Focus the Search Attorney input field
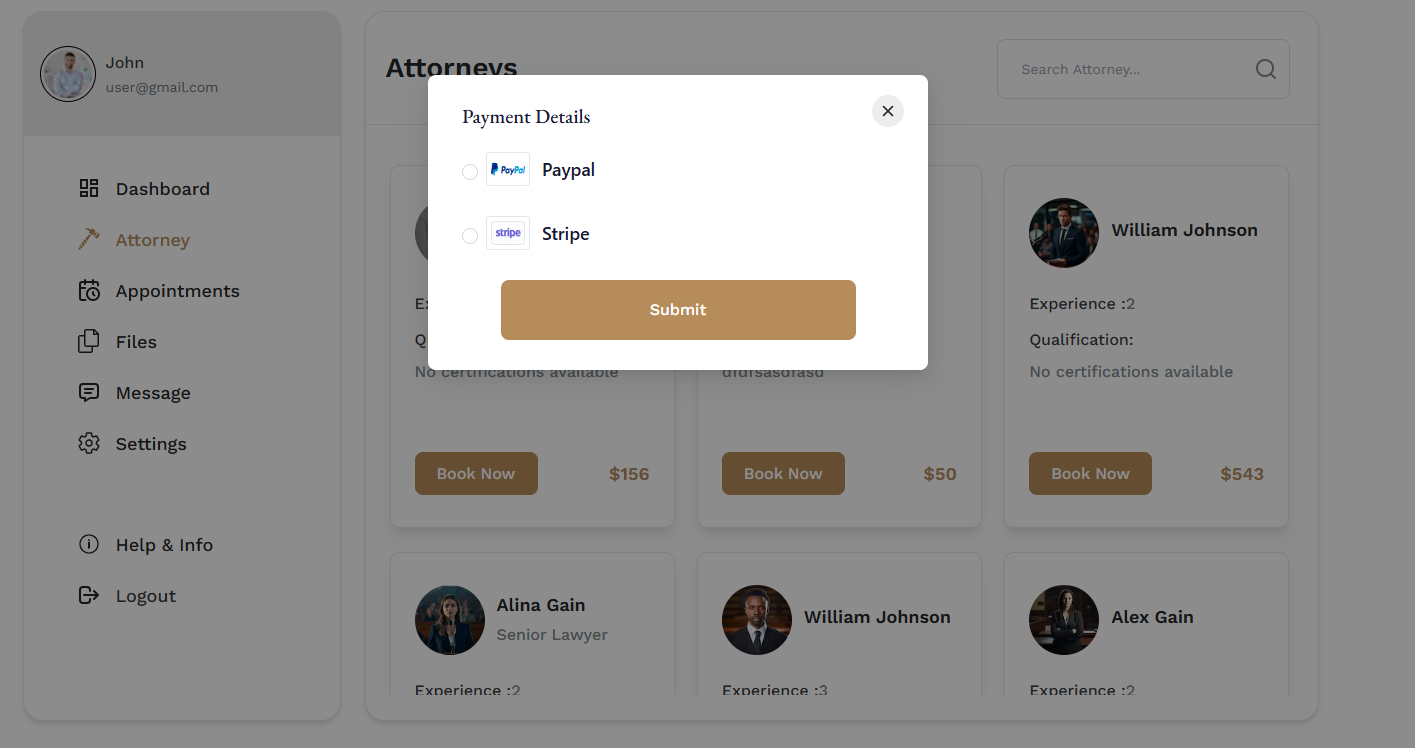1415x748 pixels. click(x=1143, y=69)
